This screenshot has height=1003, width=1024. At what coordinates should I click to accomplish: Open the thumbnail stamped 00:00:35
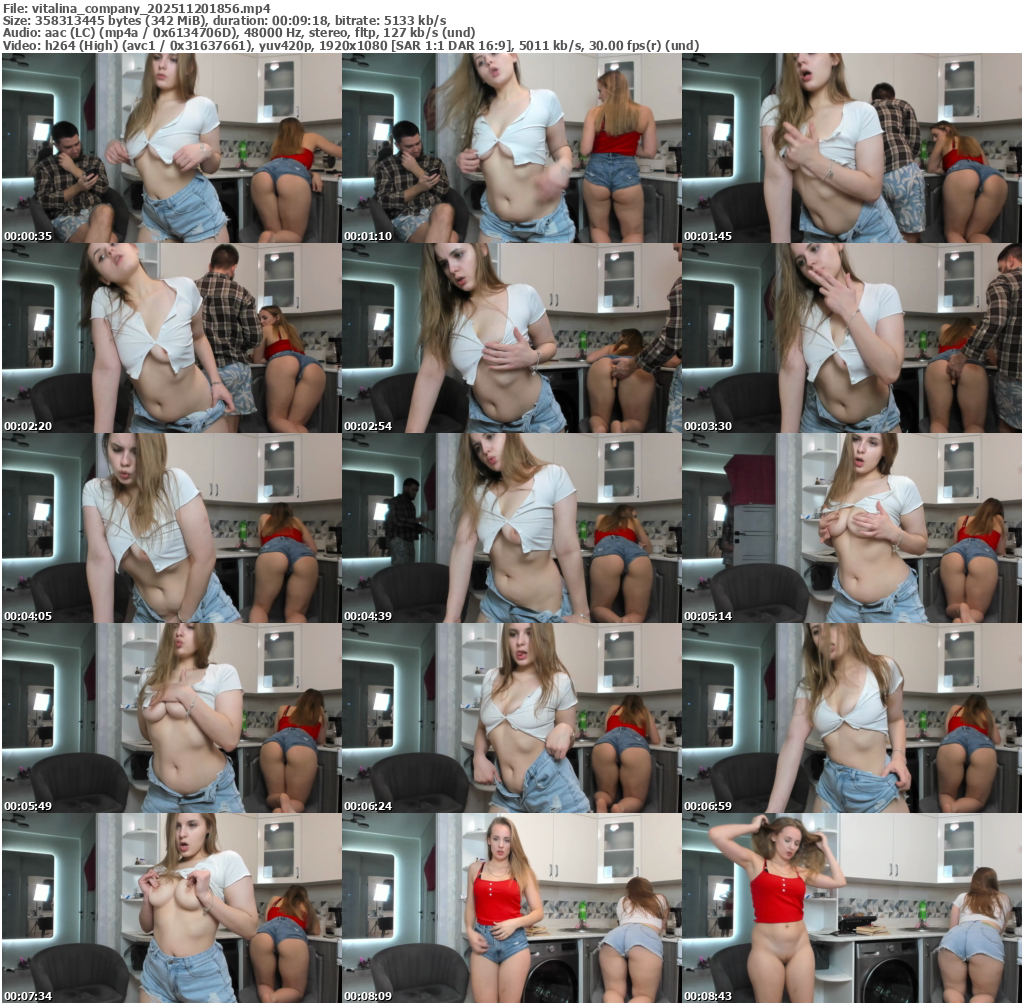[171, 148]
